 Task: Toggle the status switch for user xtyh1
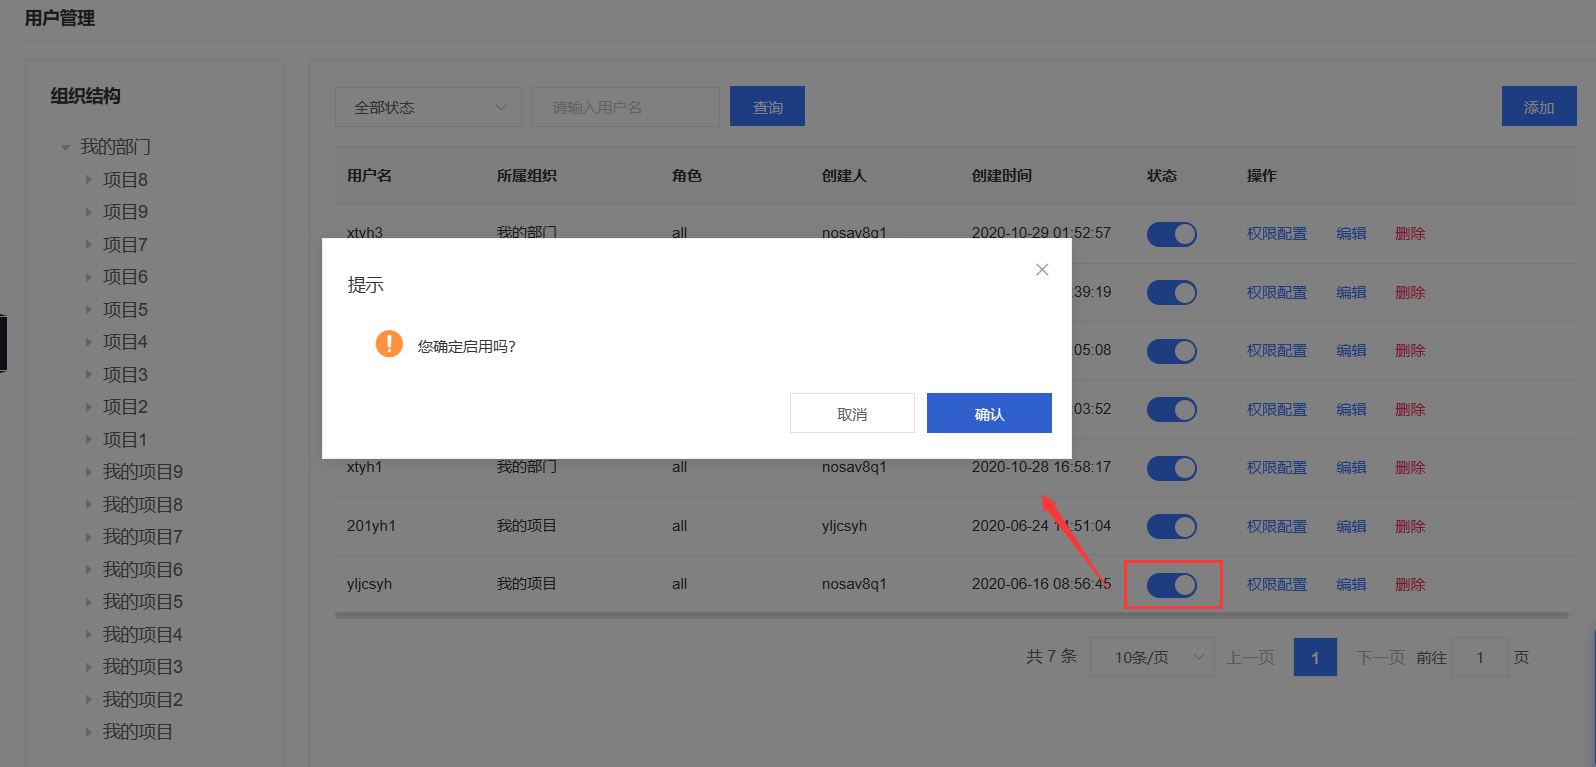pos(1172,468)
